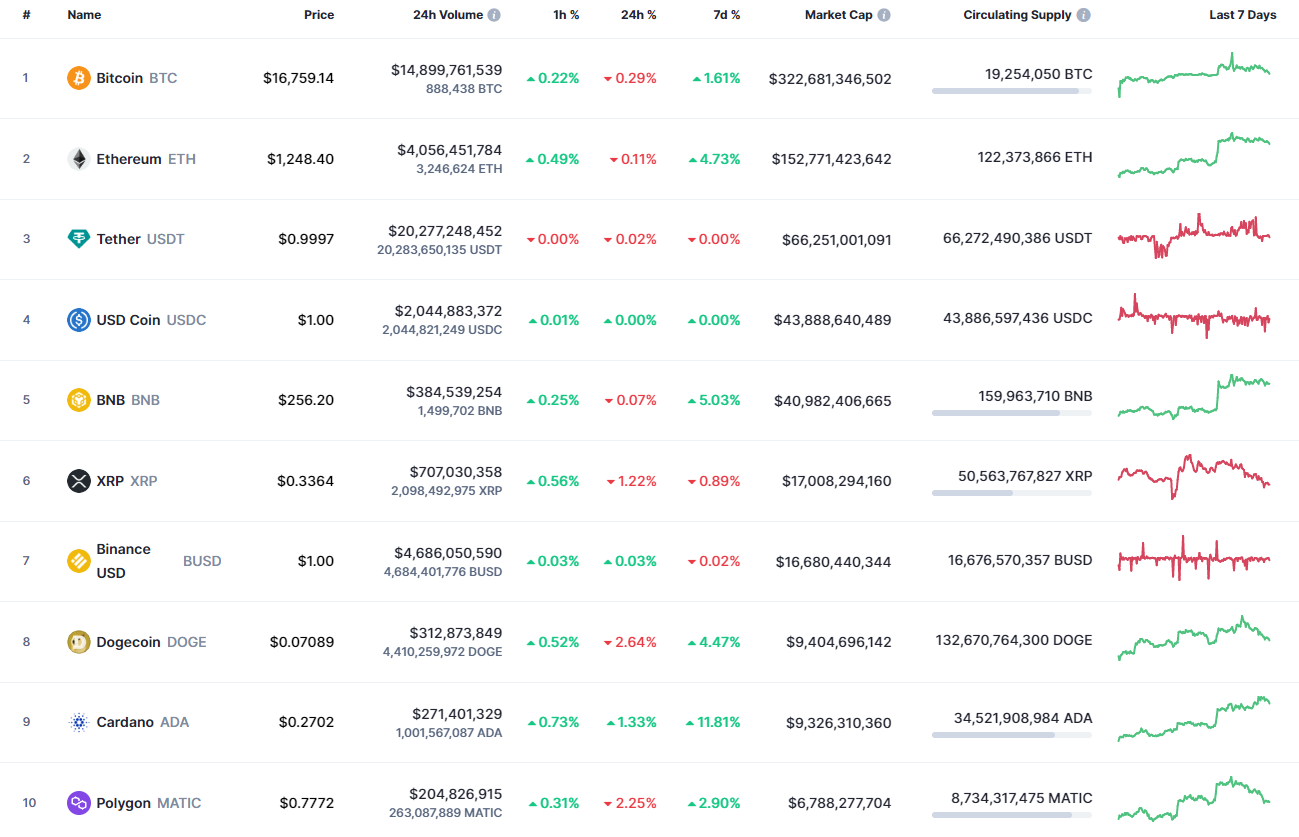Click the Binance USD logo
Viewport: 1299px width, 837px height.
tap(78, 560)
